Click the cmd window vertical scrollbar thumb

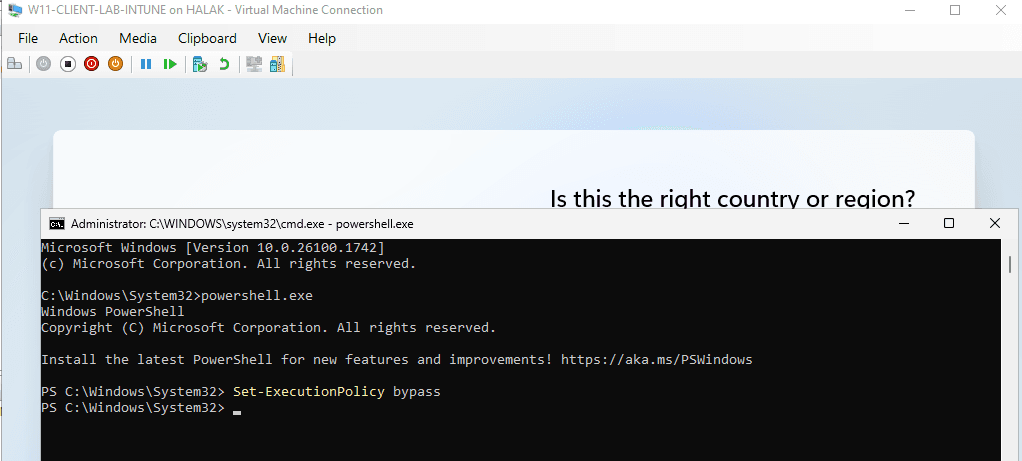coord(1010,264)
